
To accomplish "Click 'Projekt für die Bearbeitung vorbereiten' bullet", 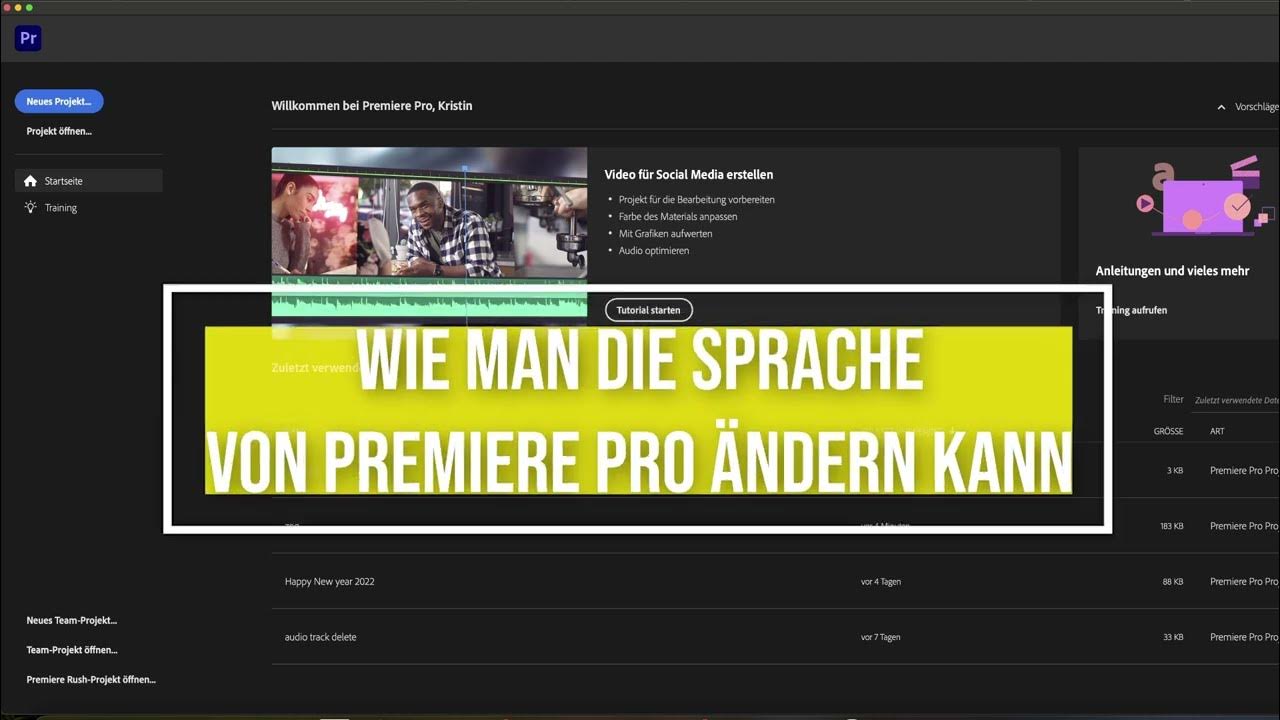I will tap(696, 200).
